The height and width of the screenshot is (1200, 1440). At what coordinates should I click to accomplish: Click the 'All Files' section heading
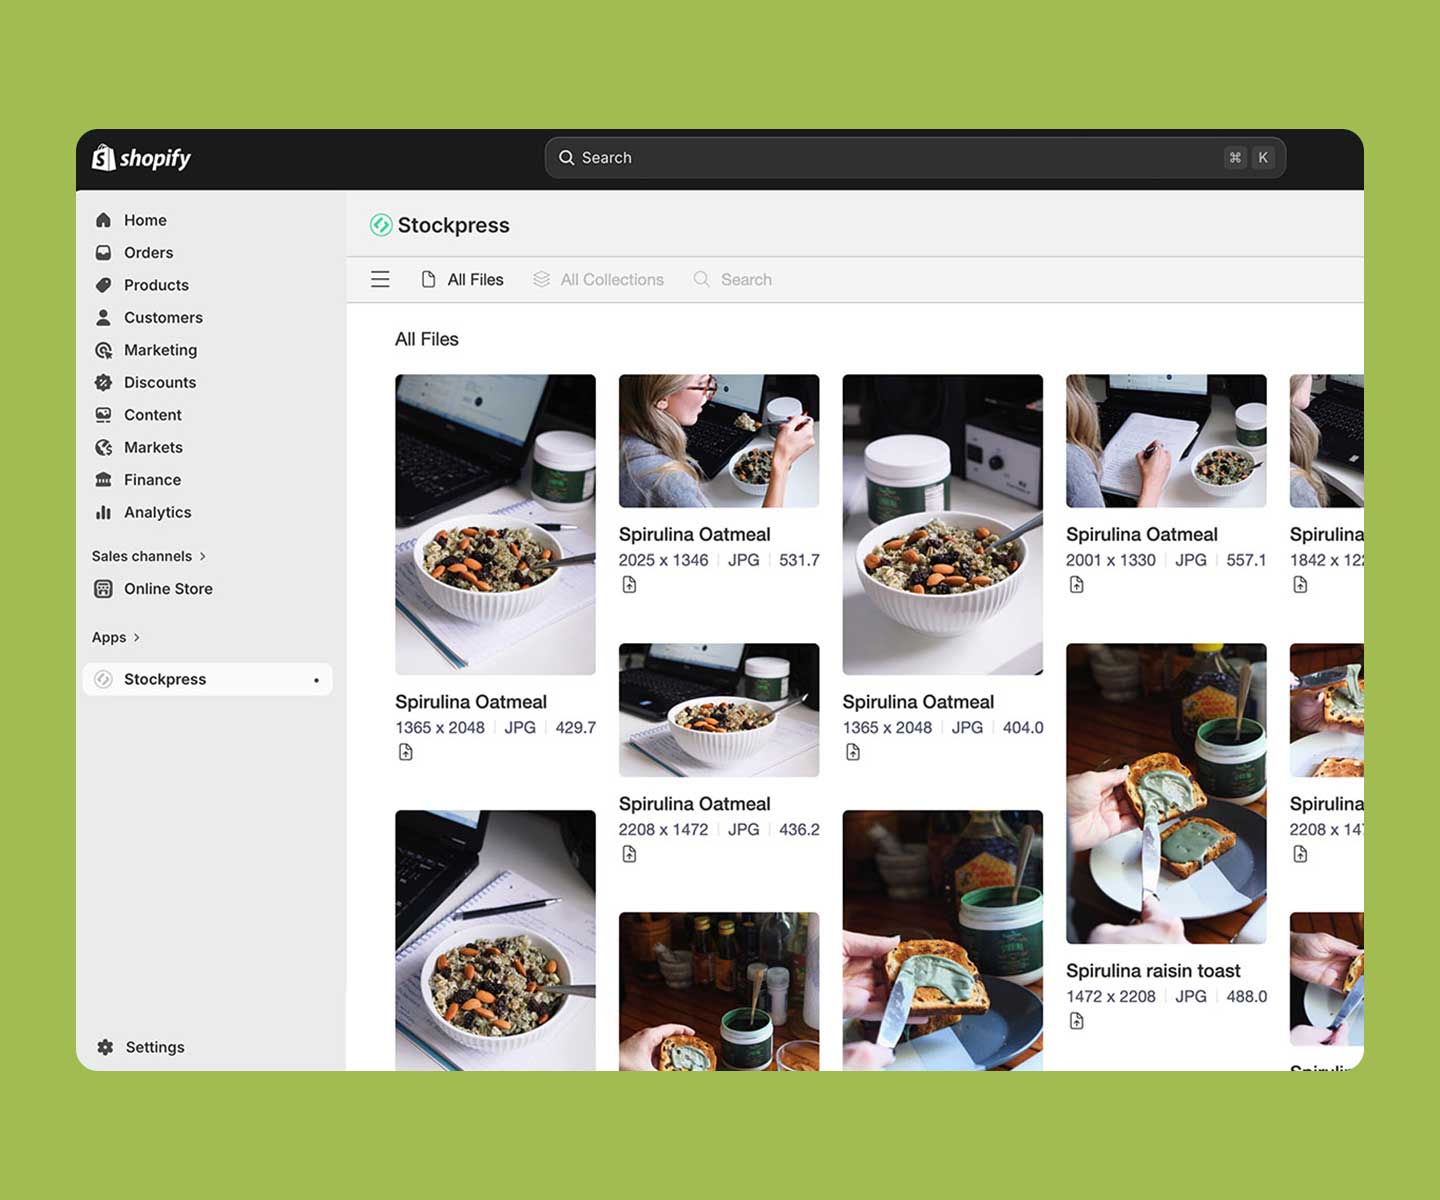pyautogui.click(x=427, y=340)
